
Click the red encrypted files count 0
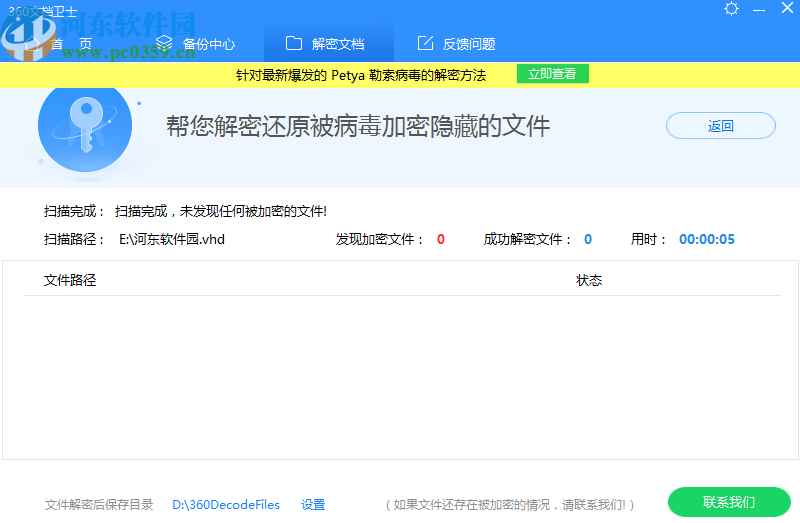point(441,239)
